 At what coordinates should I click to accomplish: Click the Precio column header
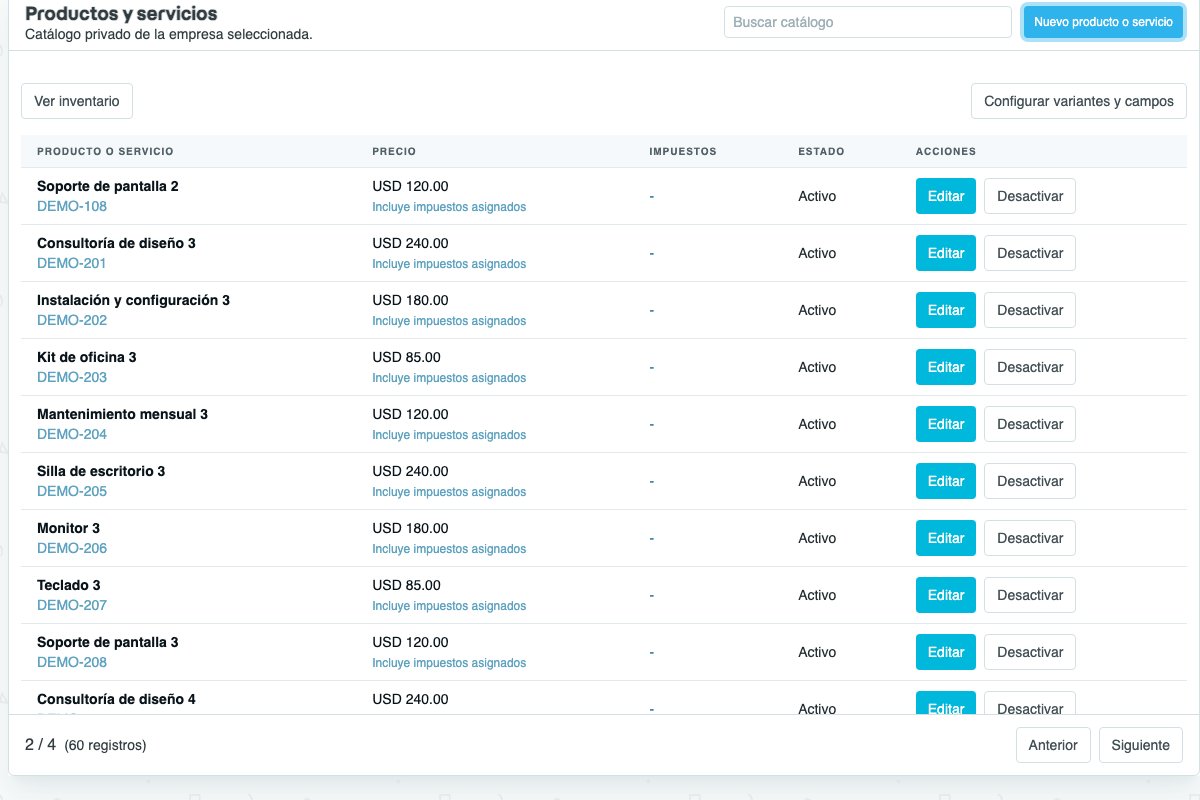point(394,152)
